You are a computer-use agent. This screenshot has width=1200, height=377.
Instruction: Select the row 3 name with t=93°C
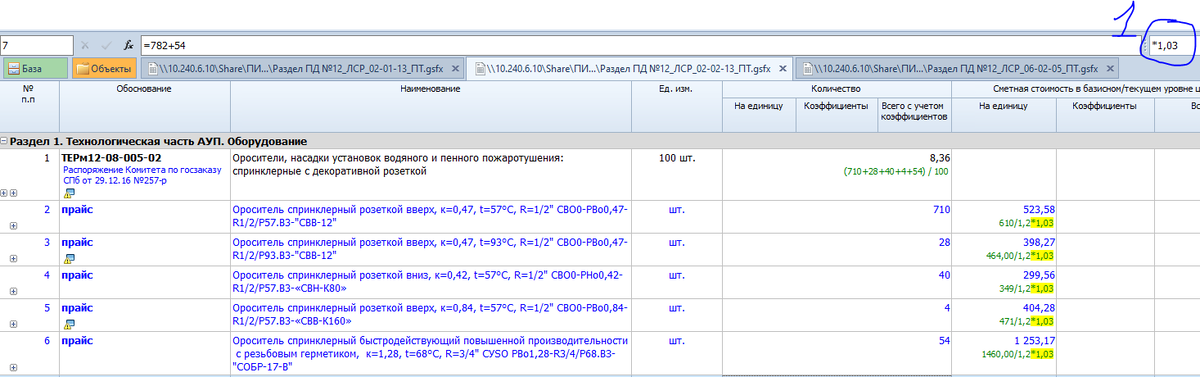[430, 249]
